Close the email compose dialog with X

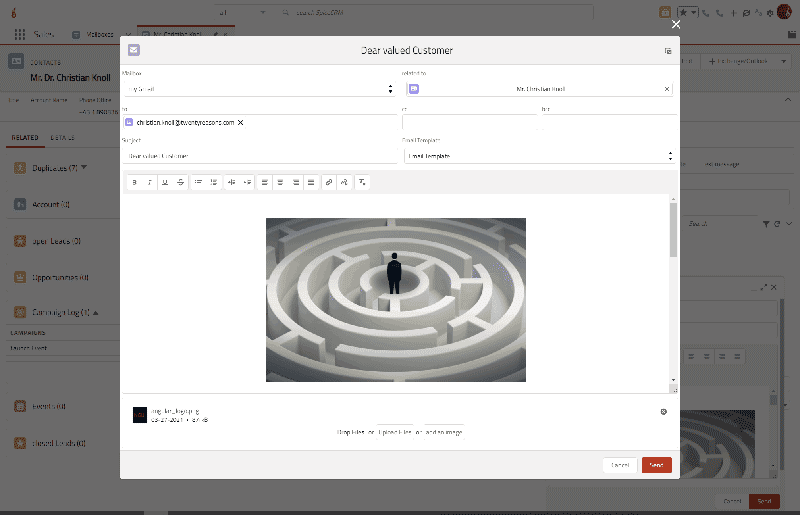(x=676, y=24)
